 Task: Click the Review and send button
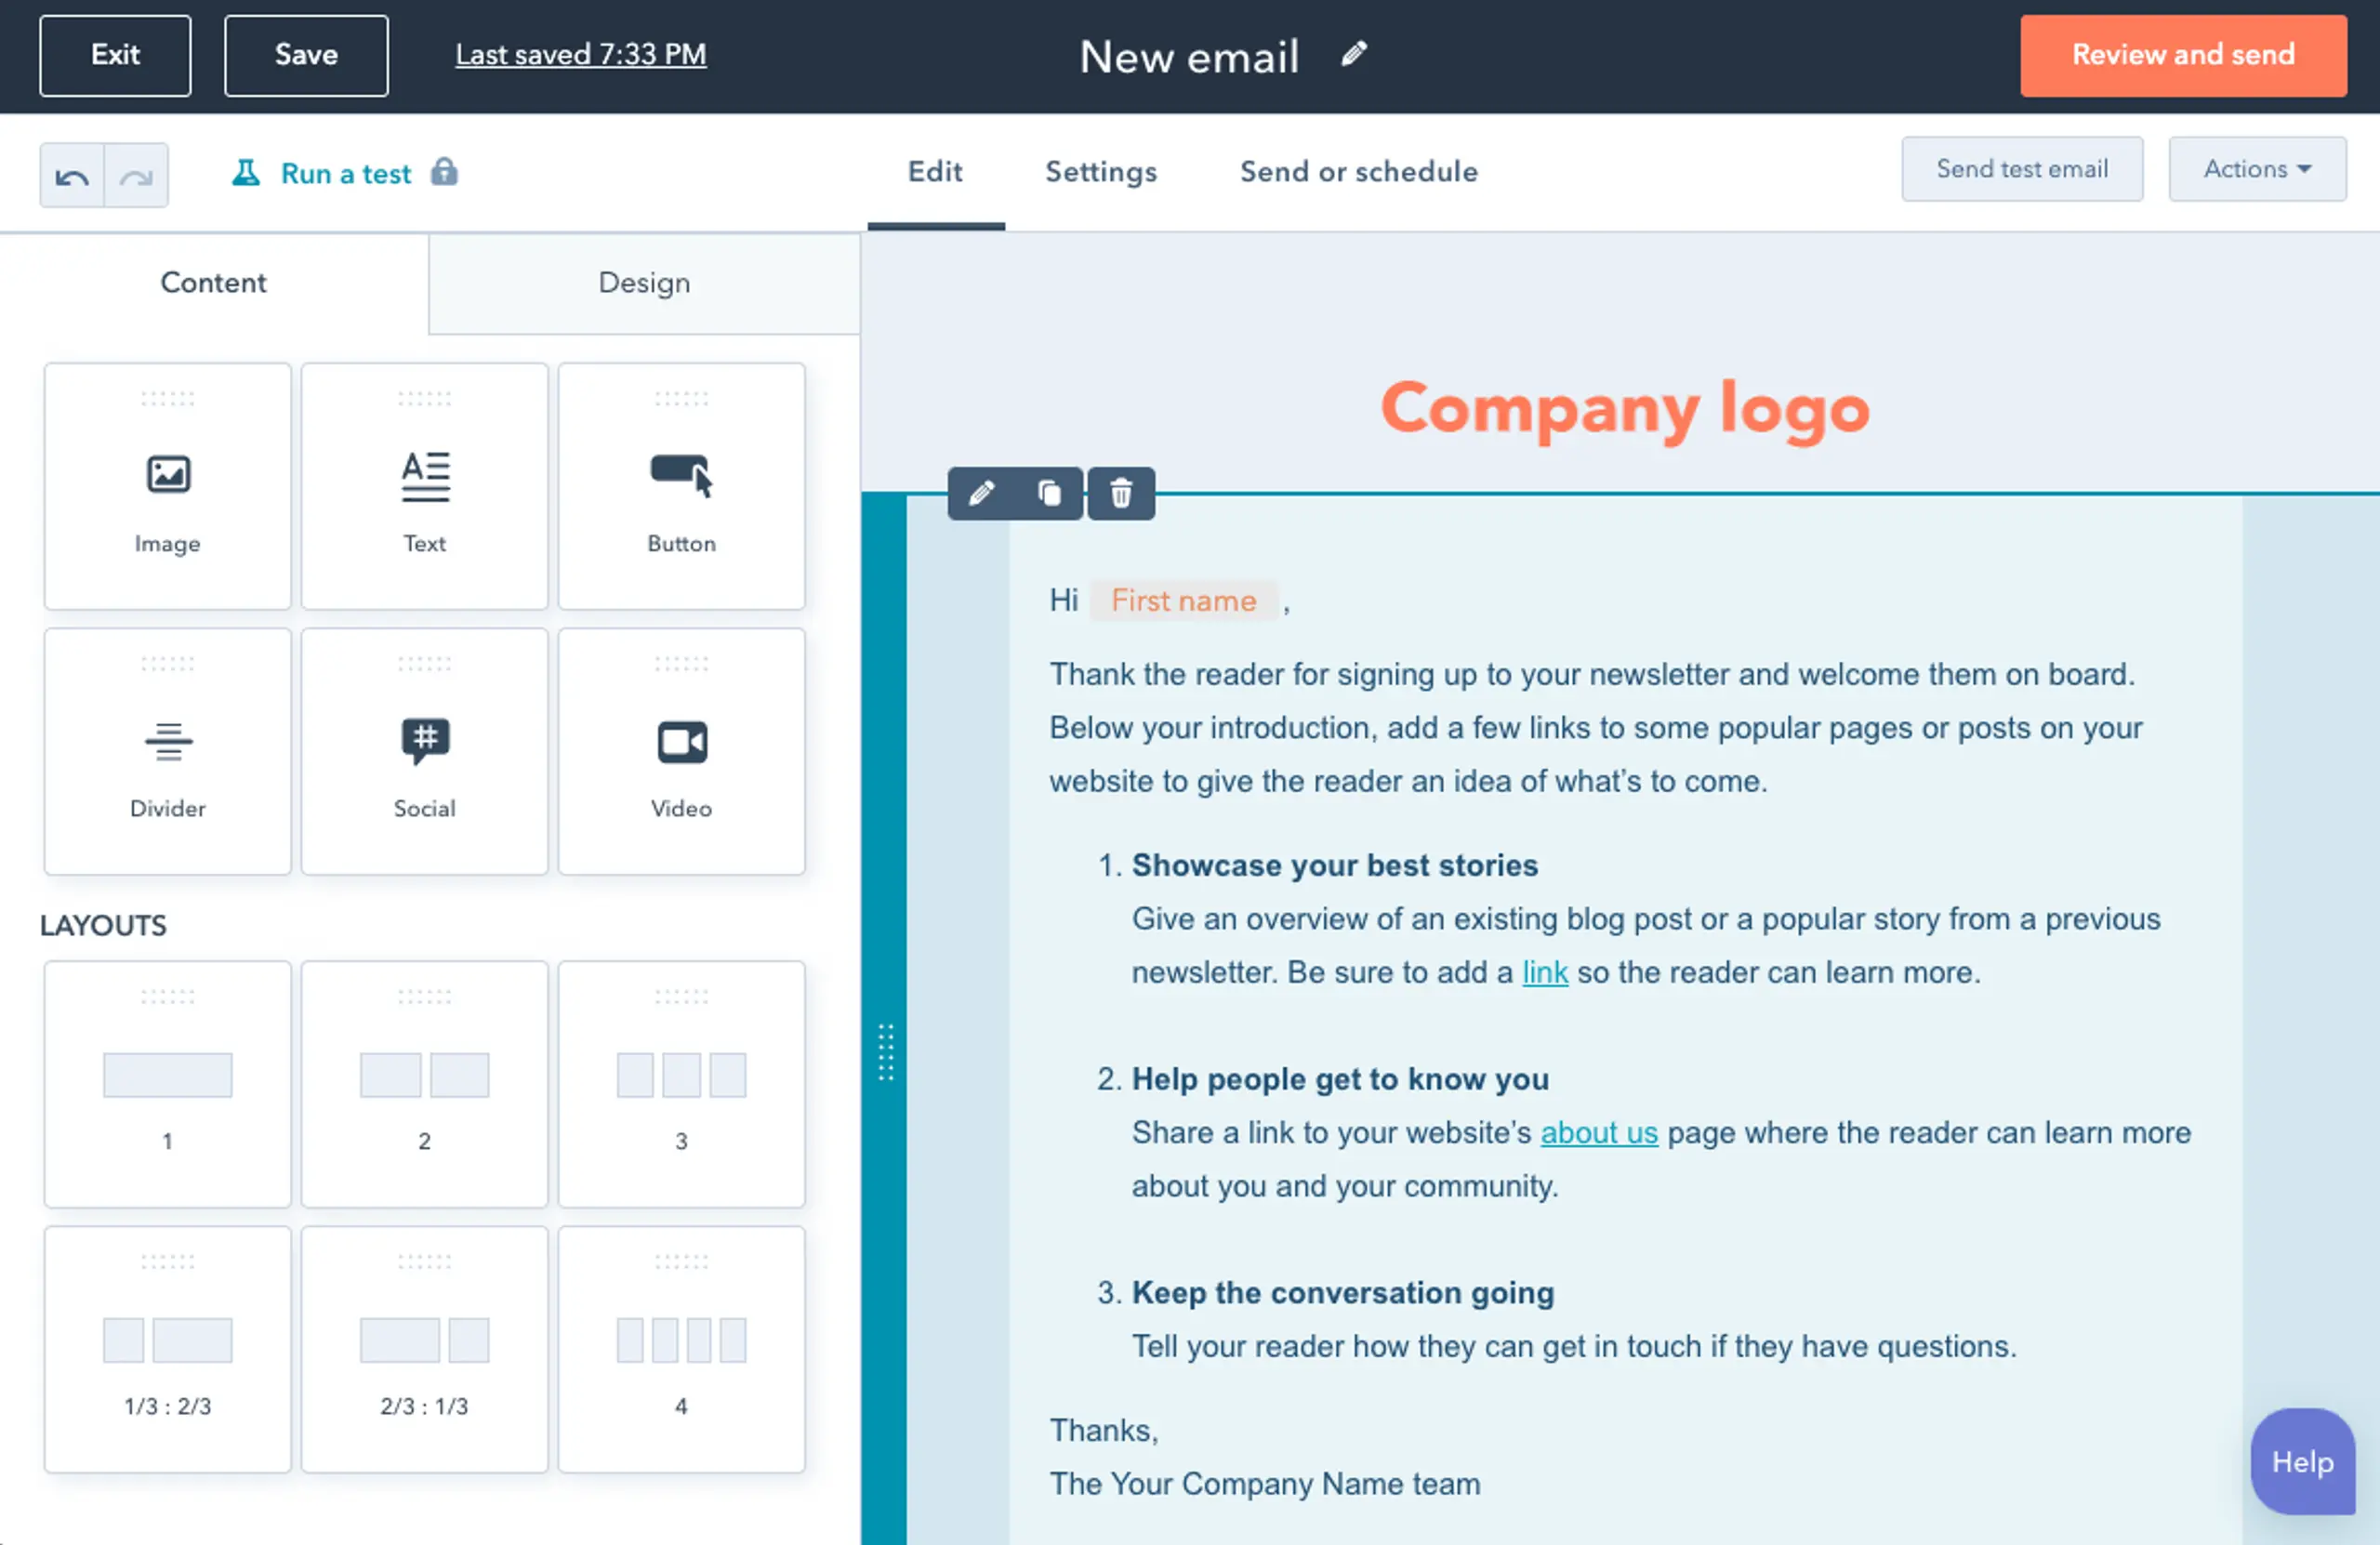coord(2184,54)
